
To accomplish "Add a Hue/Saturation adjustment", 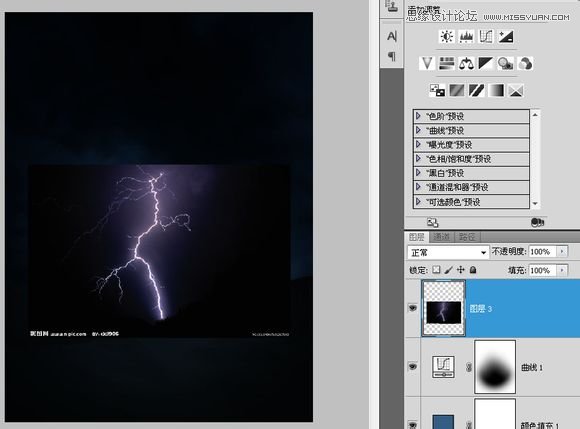I will click(x=446, y=63).
